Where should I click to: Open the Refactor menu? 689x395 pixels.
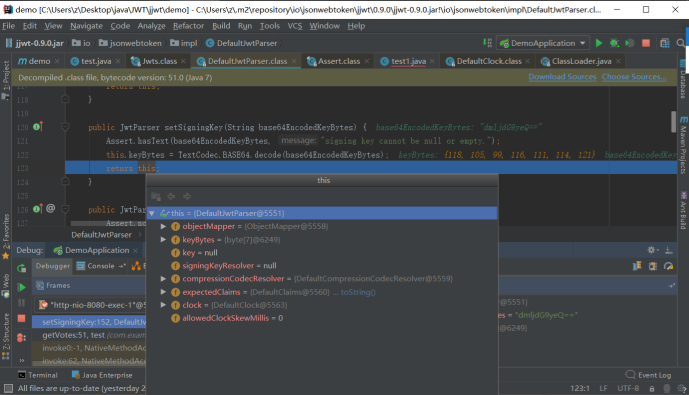tap(188, 26)
